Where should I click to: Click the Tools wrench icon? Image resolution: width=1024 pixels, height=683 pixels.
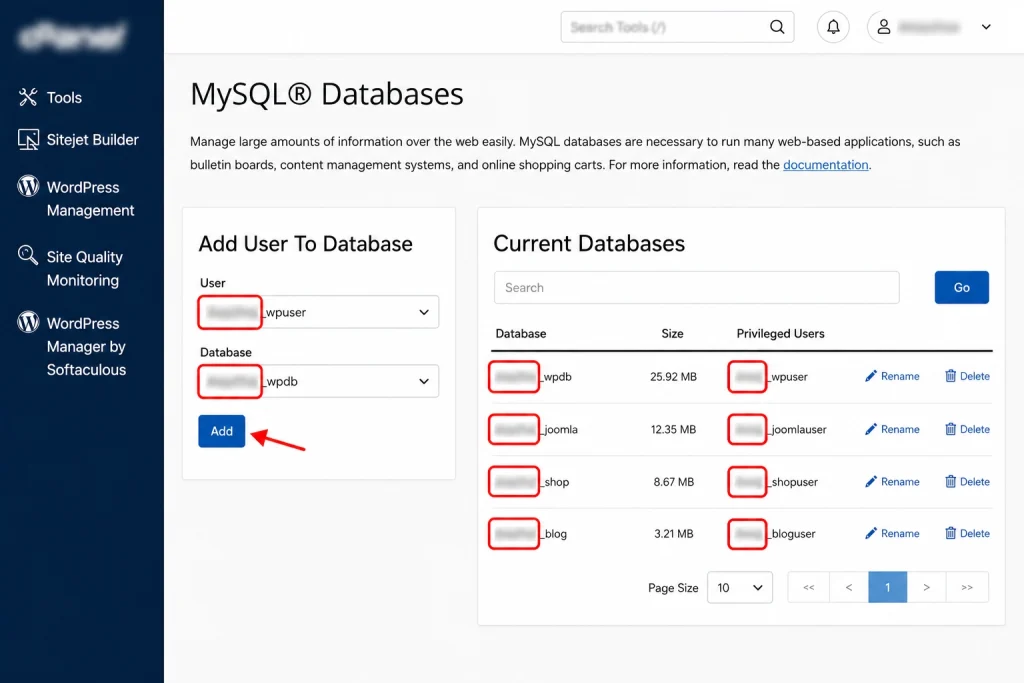click(27, 97)
